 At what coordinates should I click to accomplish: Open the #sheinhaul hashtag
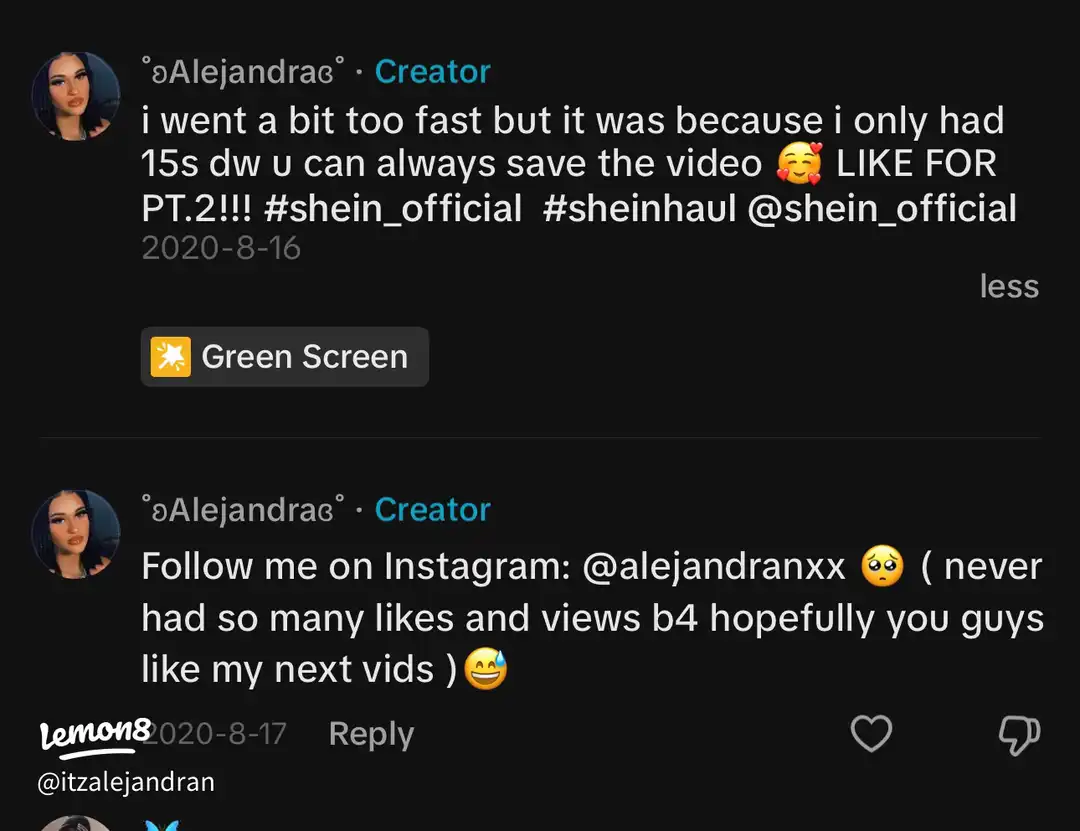[640, 209]
